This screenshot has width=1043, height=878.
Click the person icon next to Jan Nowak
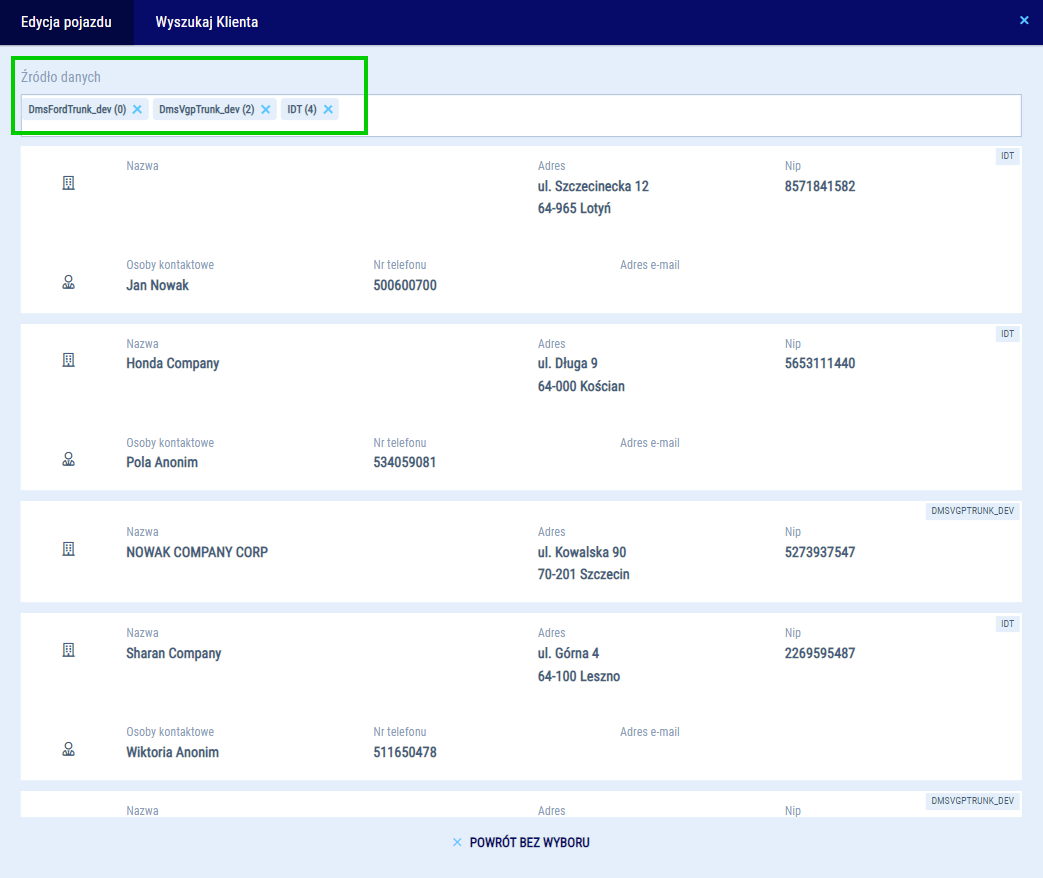click(x=69, y=283)
